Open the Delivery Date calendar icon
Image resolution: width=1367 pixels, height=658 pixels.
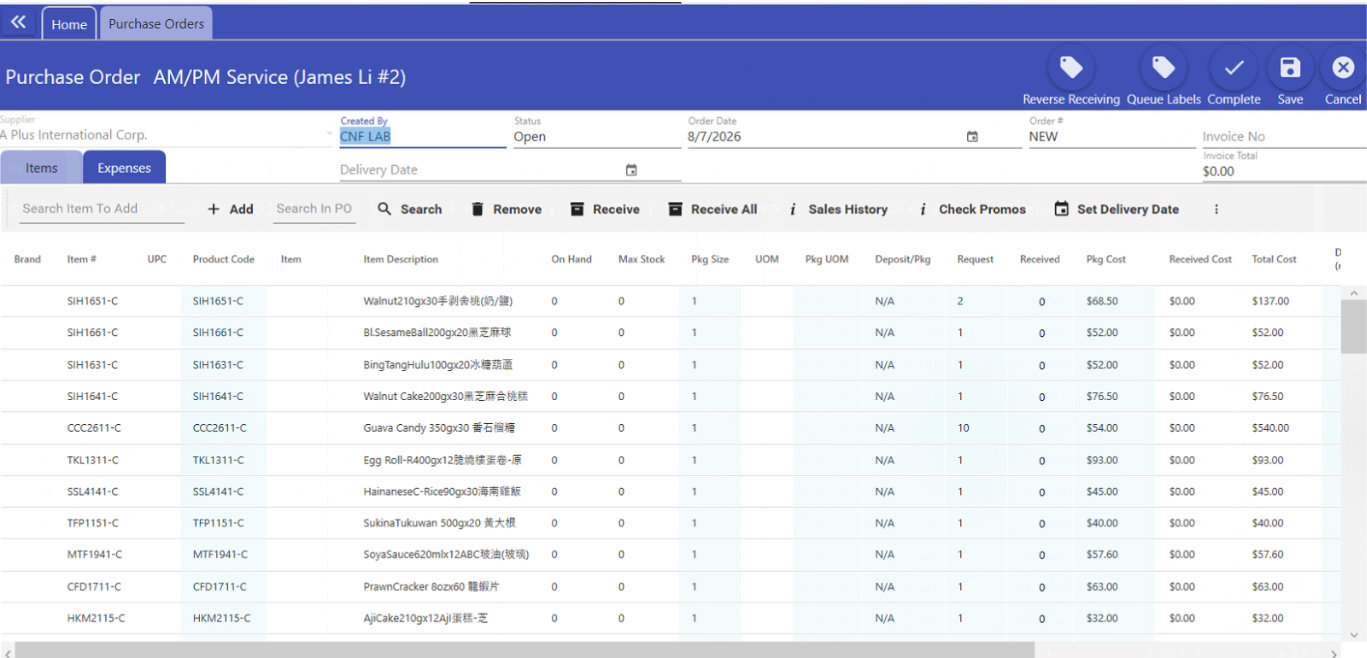coord(631,170)
